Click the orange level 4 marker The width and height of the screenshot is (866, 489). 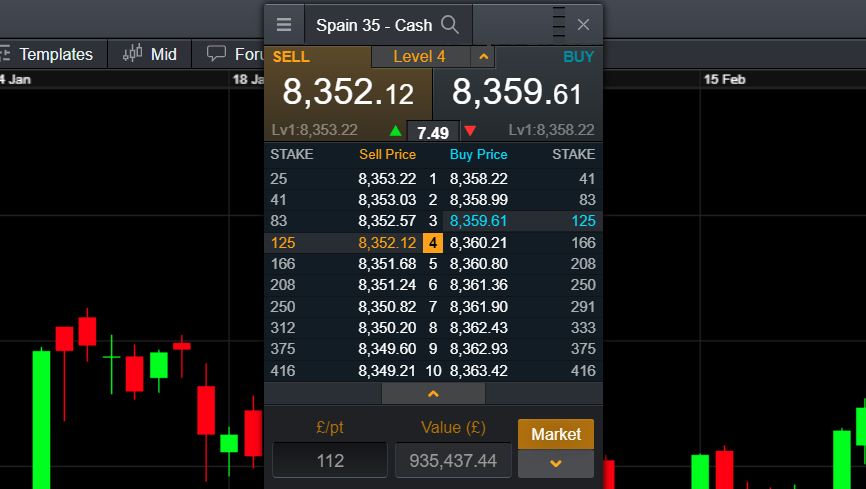(433, 243)
